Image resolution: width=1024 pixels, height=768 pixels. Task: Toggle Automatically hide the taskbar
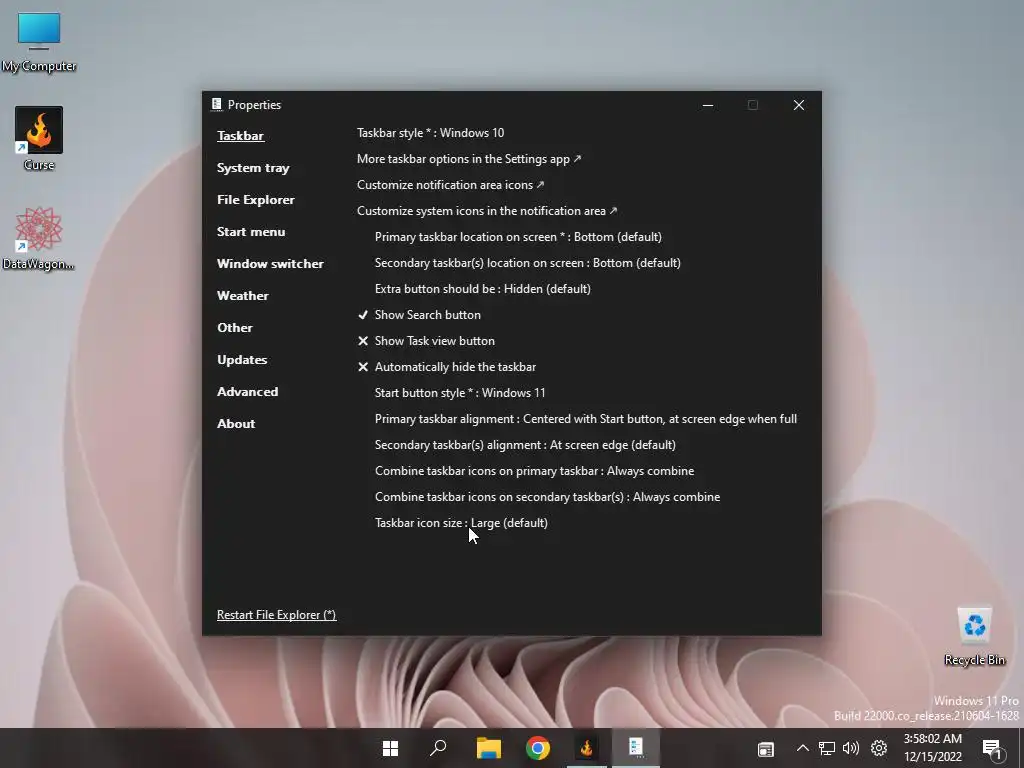pos(447,367)
